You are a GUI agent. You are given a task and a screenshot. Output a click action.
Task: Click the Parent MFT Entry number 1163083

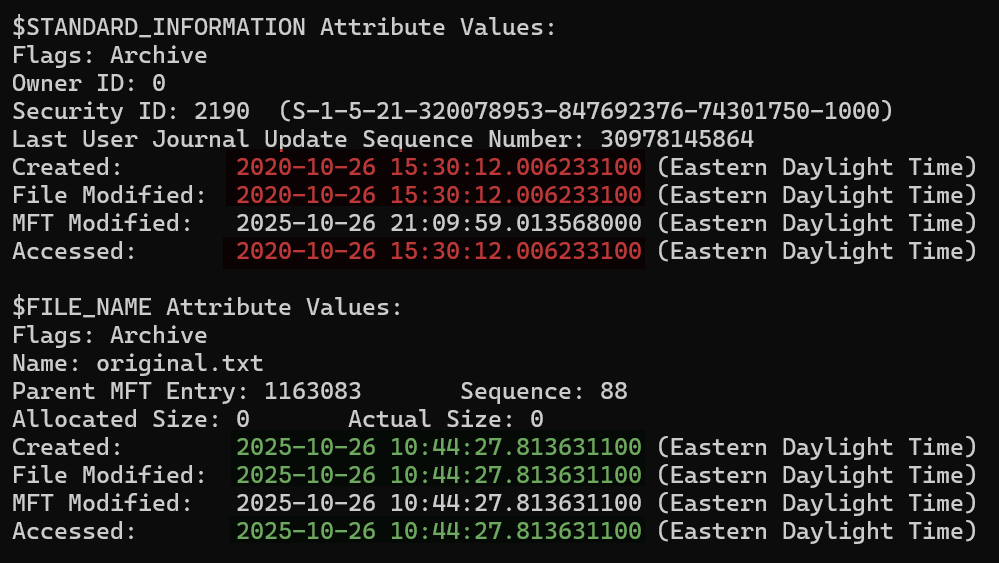(312, 391)
